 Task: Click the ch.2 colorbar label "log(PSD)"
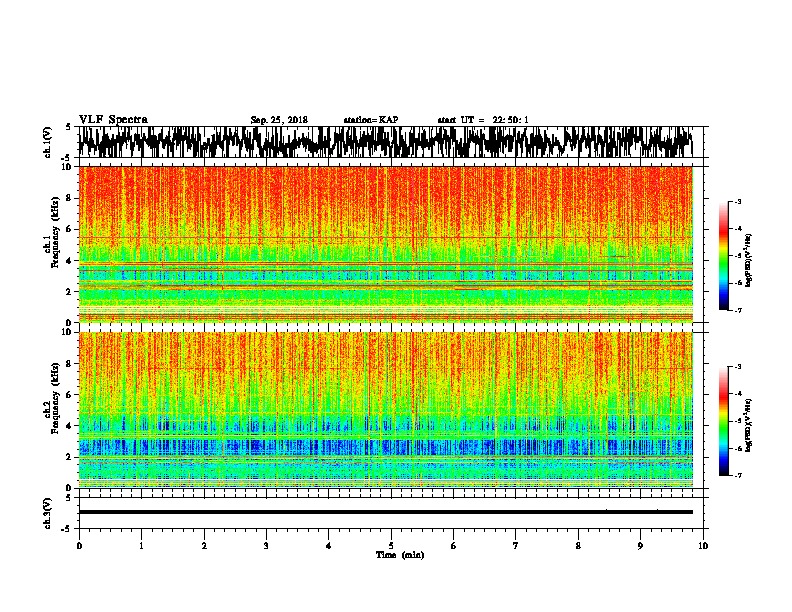click(749, 425)
